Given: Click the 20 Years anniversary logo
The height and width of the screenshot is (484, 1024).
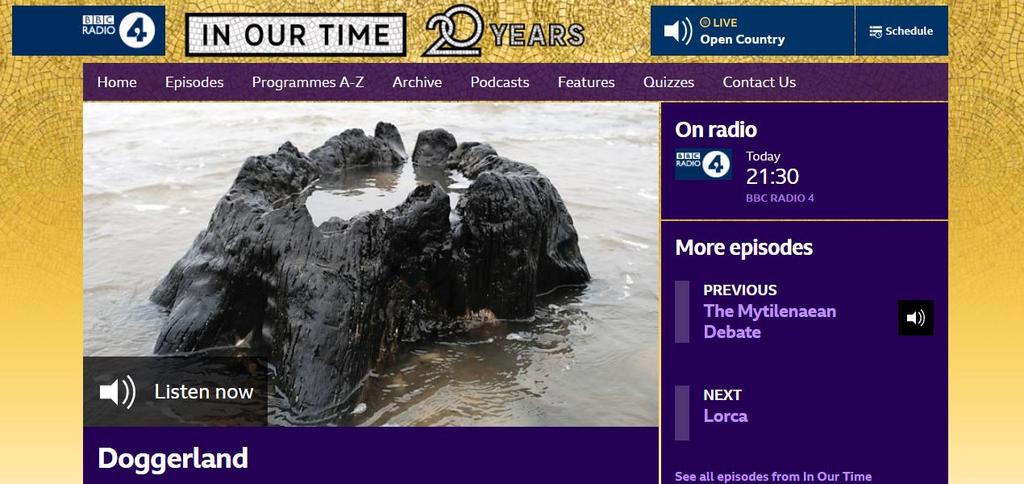Looking at the screenshot, I should pos(504,31).
